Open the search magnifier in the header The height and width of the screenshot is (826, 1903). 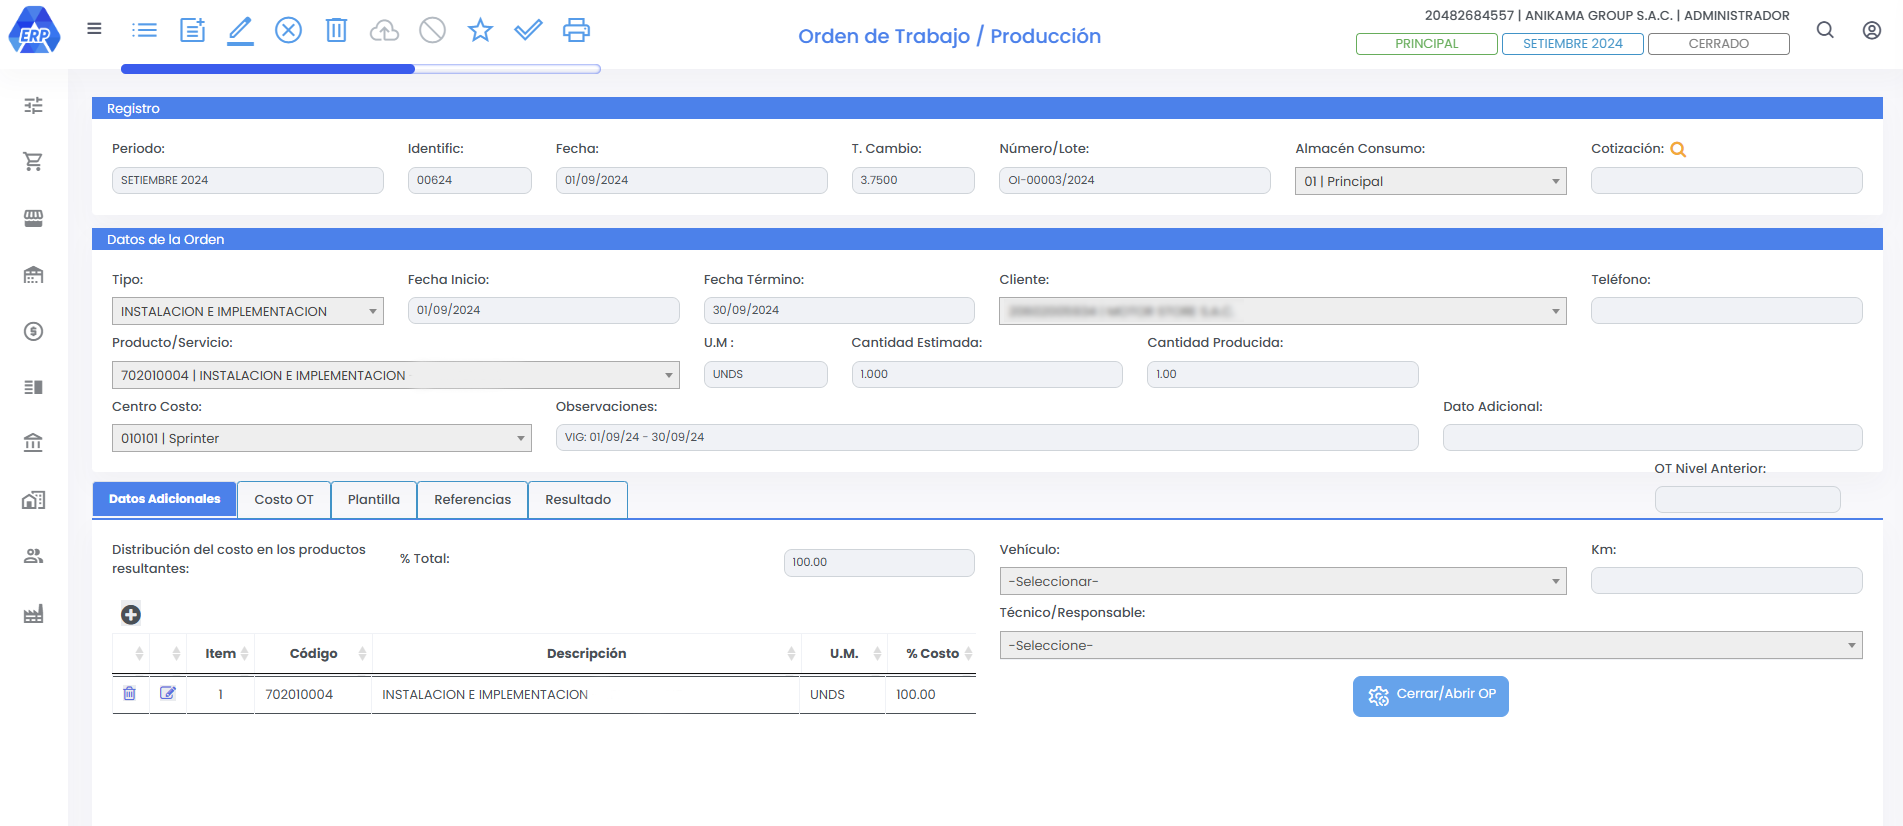[x=1825, y=30]
